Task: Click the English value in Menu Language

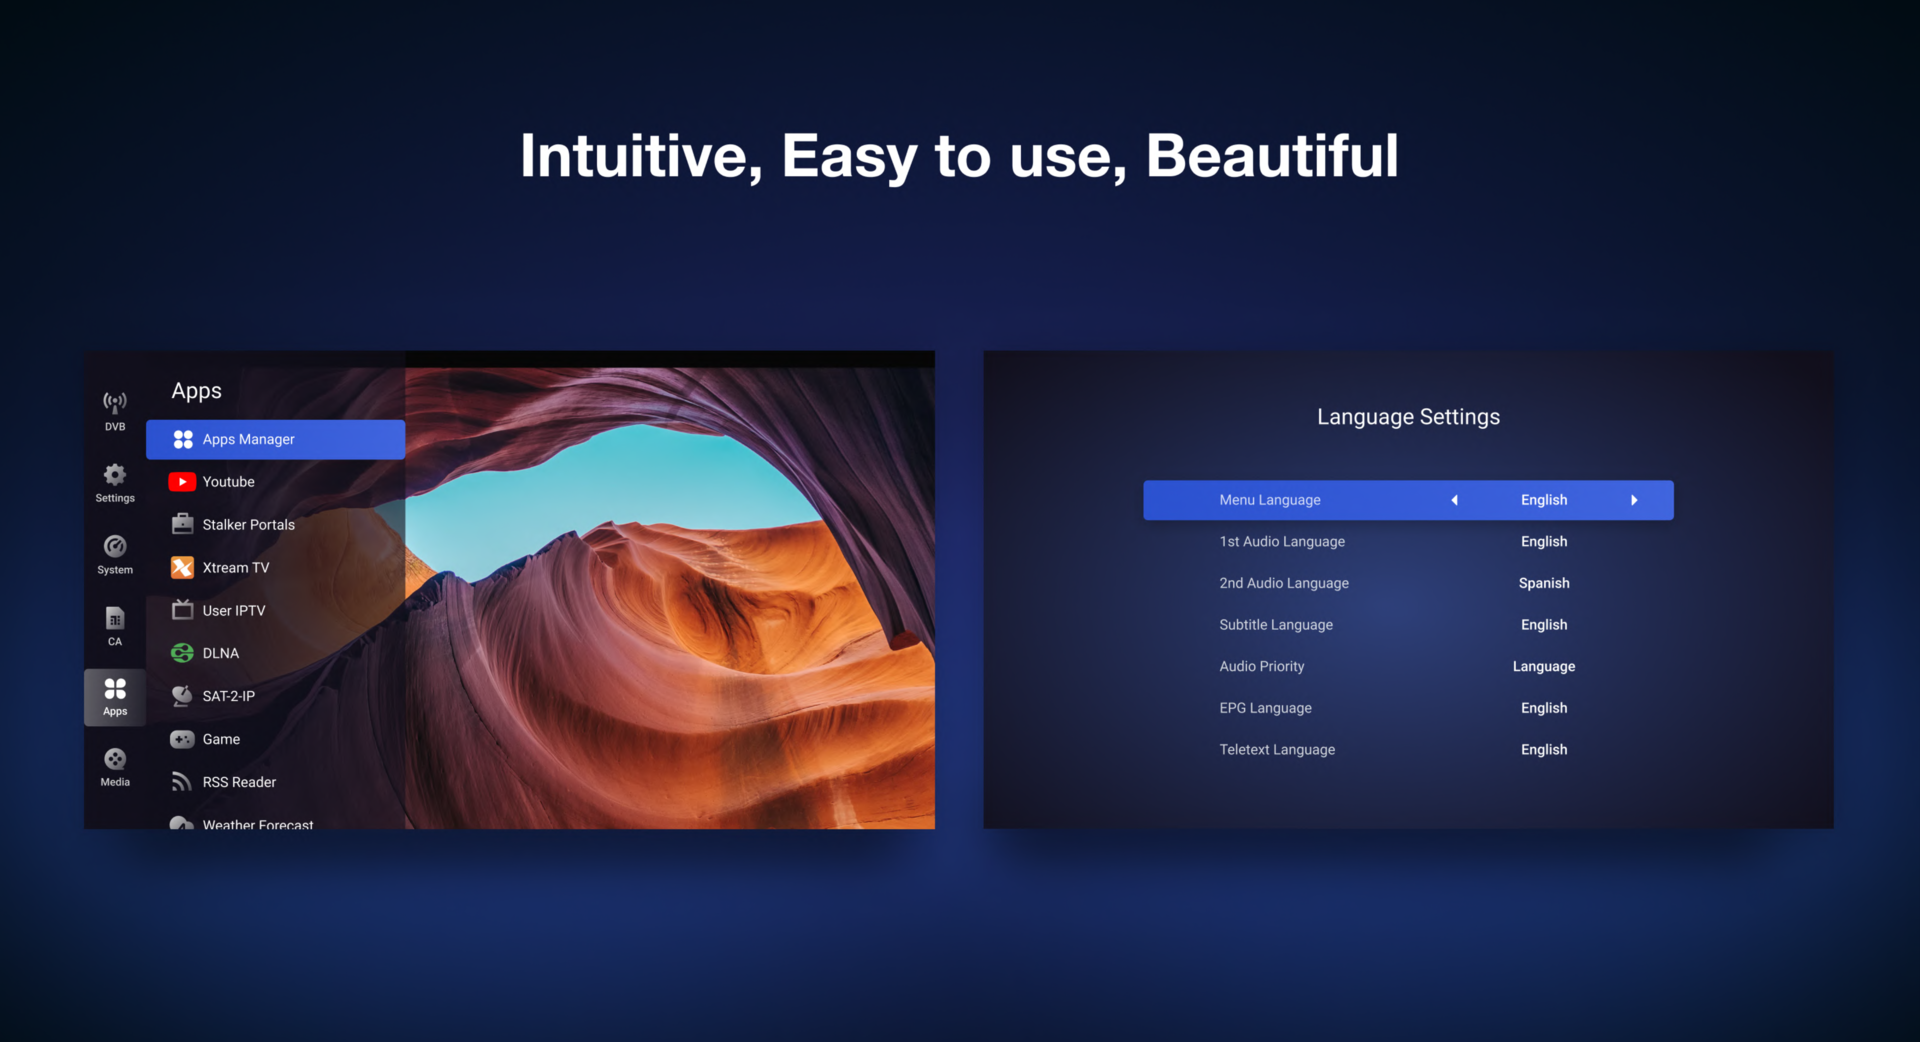Action: click(1544, 500)
